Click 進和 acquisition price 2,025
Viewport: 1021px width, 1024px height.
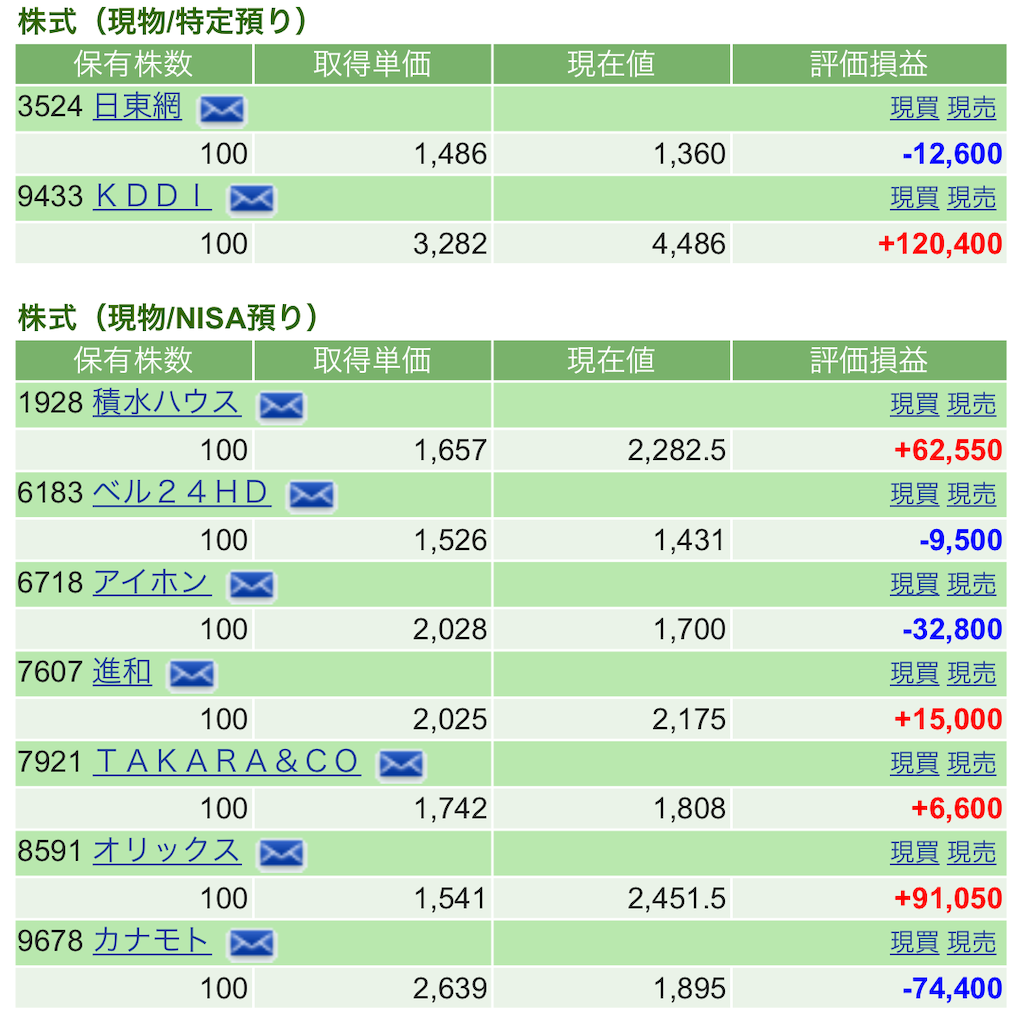click(x=450, y=720)
